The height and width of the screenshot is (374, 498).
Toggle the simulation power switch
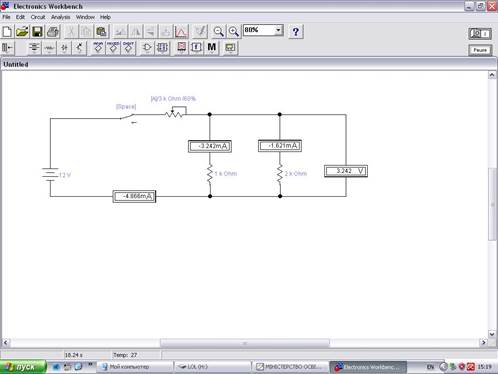point(480,34)
